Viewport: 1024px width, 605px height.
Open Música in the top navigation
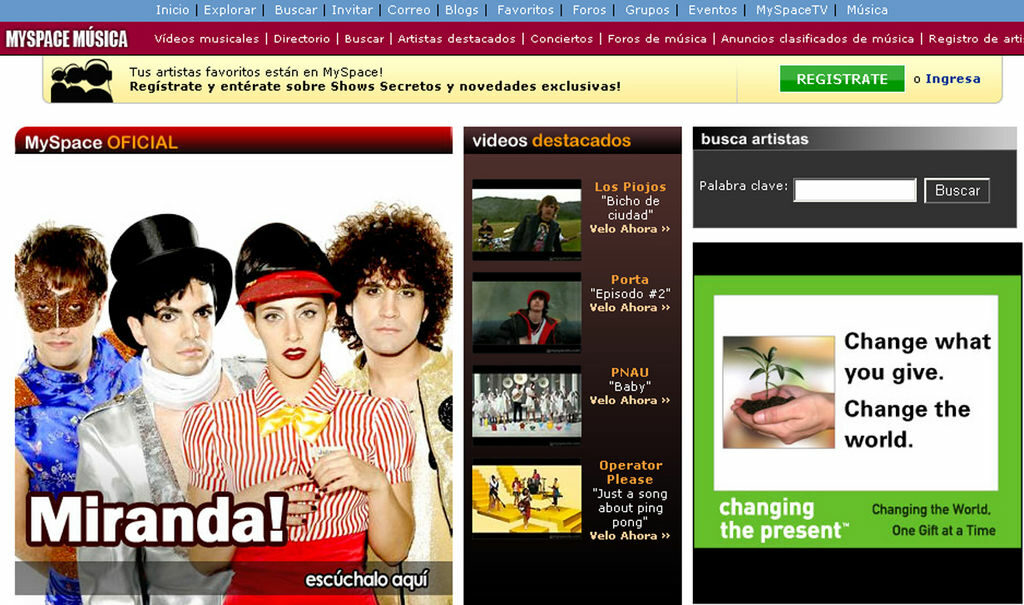coord(867,10)
